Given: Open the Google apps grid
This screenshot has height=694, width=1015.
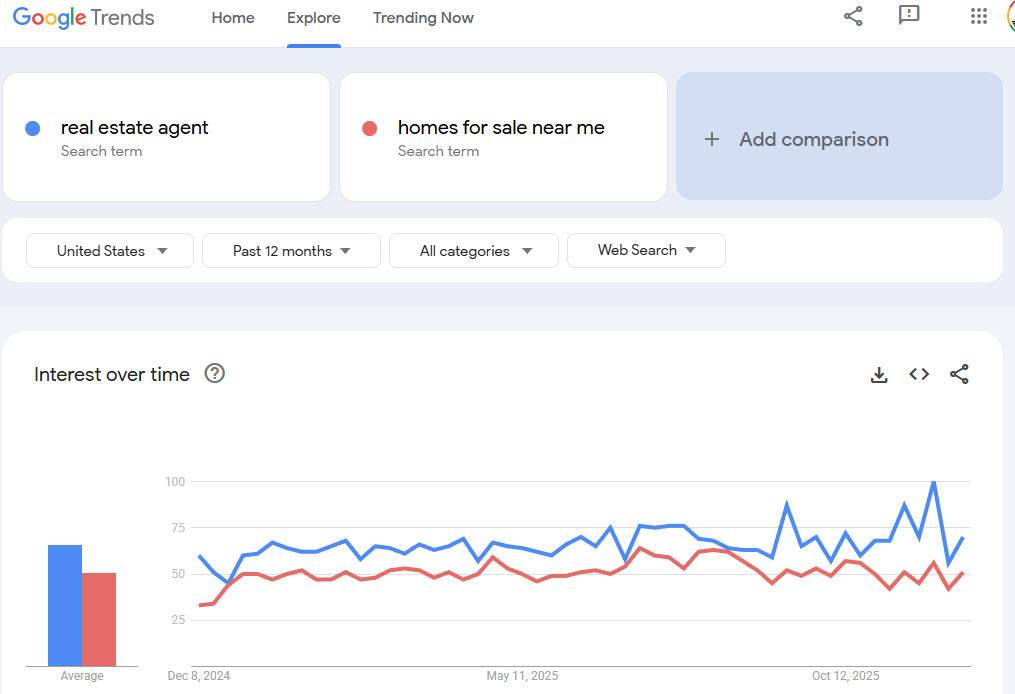Looking at the screenshot, I should pyautogui.click(x=977, y=16).
